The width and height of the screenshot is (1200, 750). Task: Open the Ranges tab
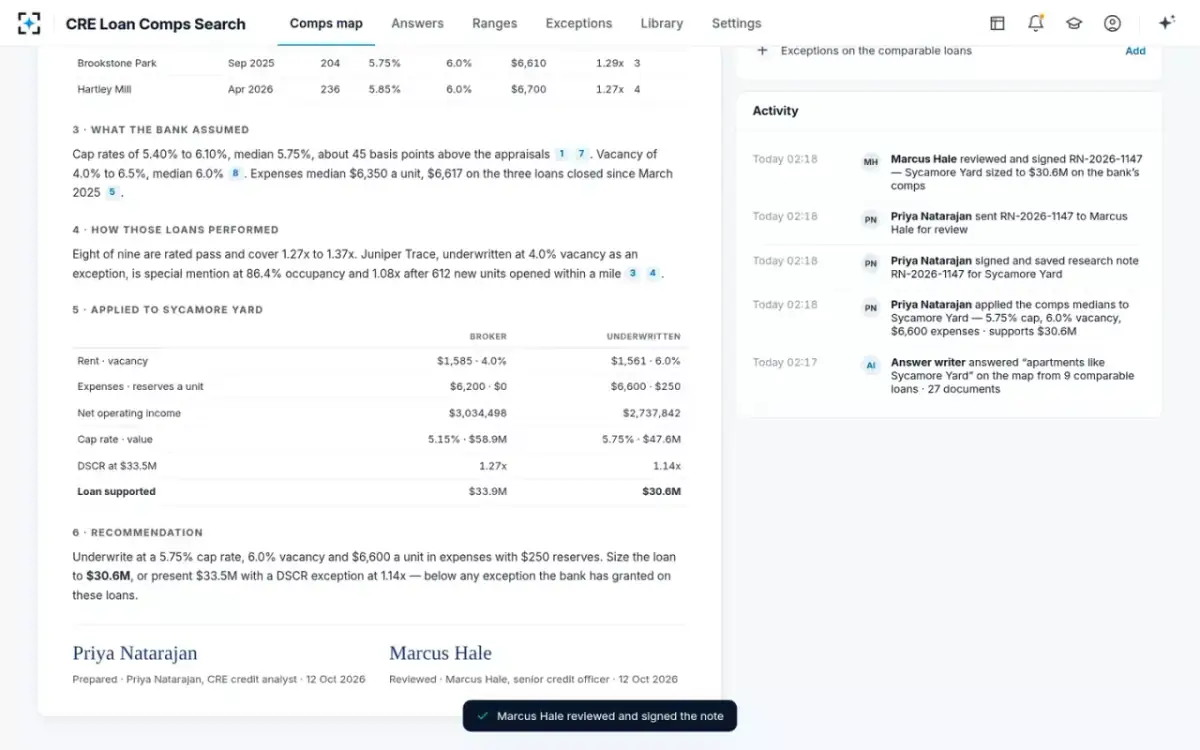494,23
